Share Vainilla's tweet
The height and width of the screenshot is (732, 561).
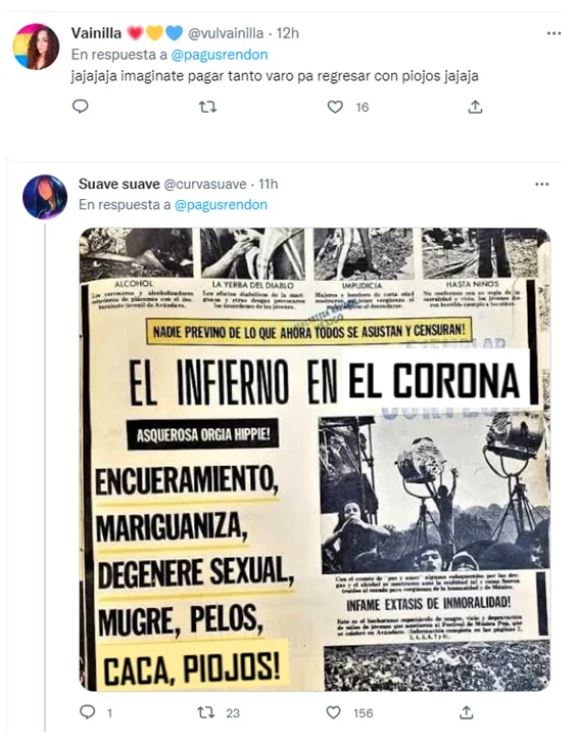click(x=475, y=107)
